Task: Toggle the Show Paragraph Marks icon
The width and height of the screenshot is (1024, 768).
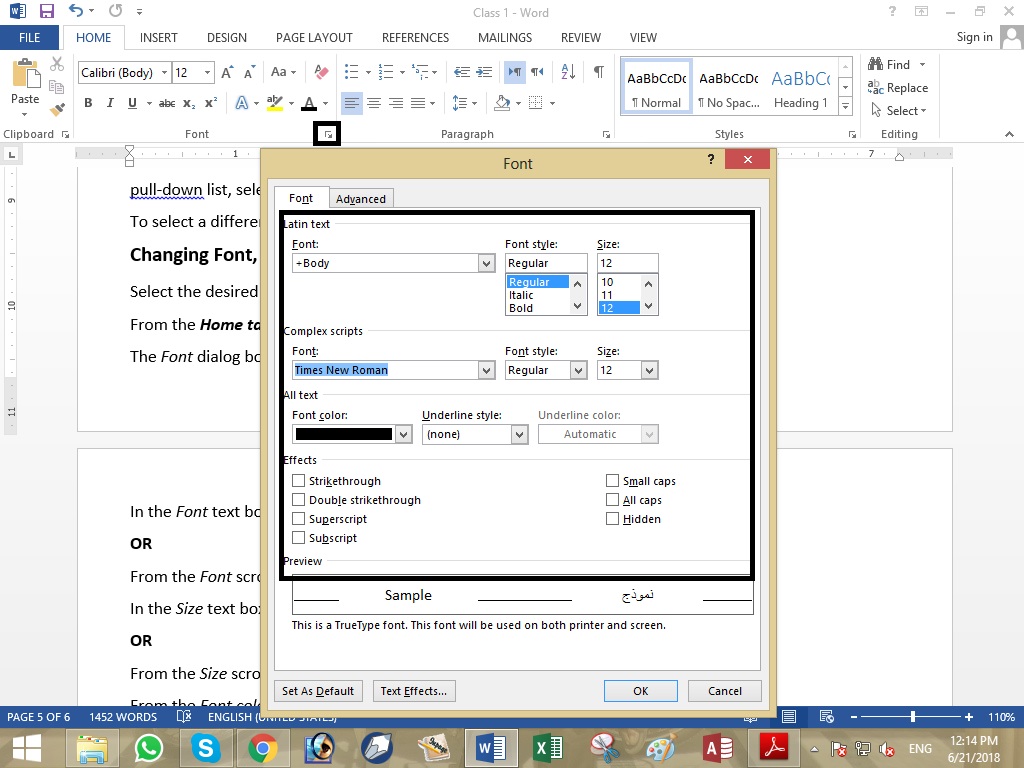Action: [597, 72]
